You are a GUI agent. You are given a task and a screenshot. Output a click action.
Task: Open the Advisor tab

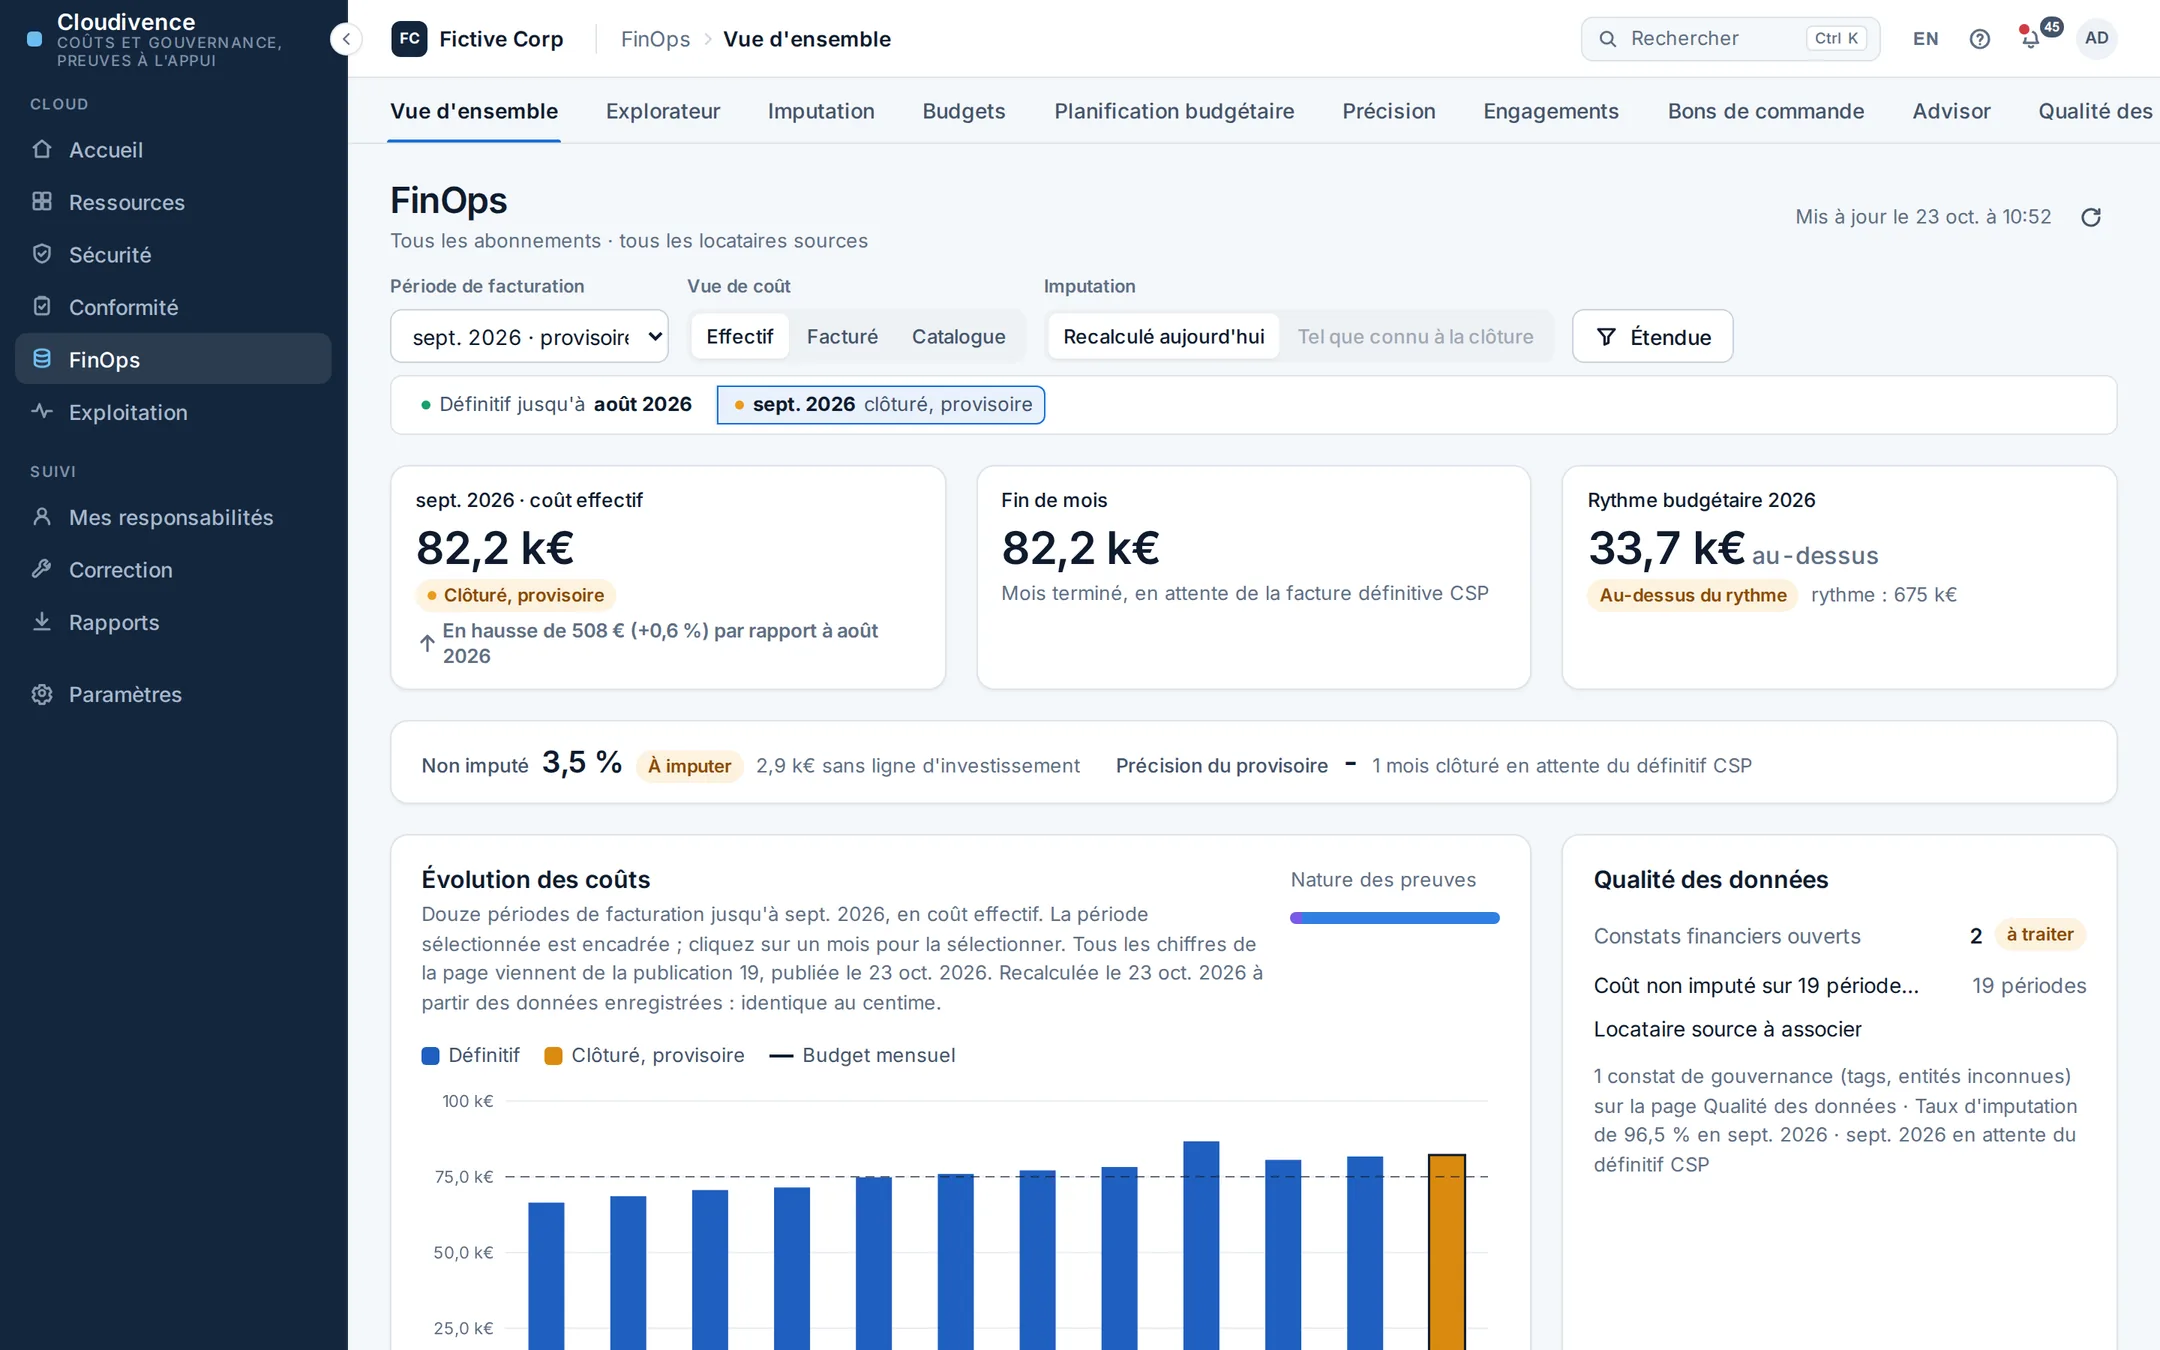point(1951,111)
